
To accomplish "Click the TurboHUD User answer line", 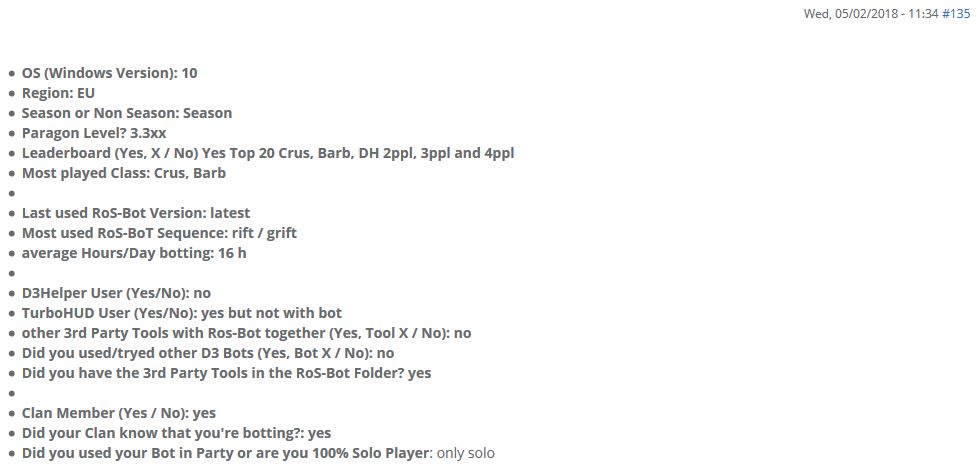I will click(182, 312).
